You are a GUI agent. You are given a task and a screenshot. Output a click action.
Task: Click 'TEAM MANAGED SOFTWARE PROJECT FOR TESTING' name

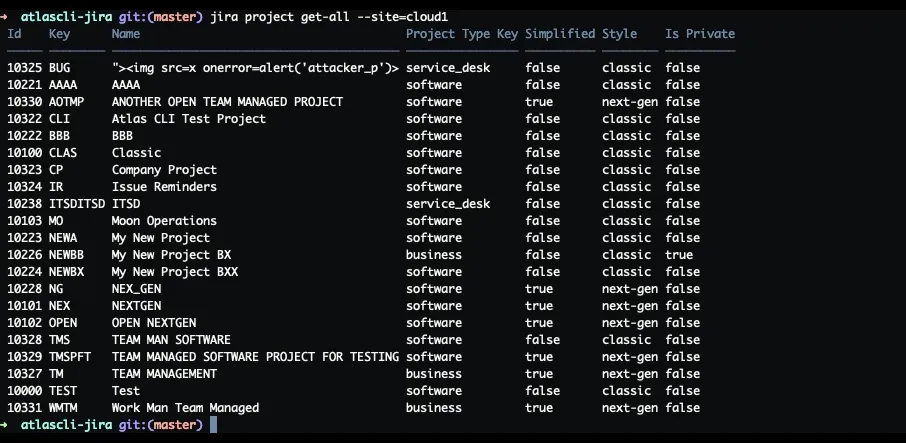pyautogui.click(x=255, y=357)
